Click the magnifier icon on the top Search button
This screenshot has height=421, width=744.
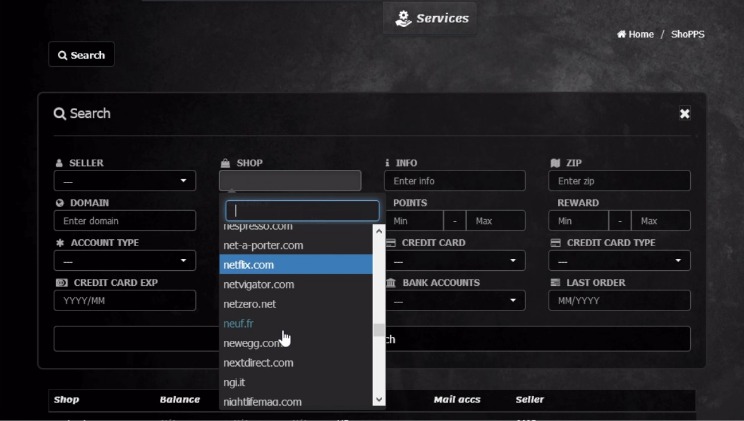(63, 56)
